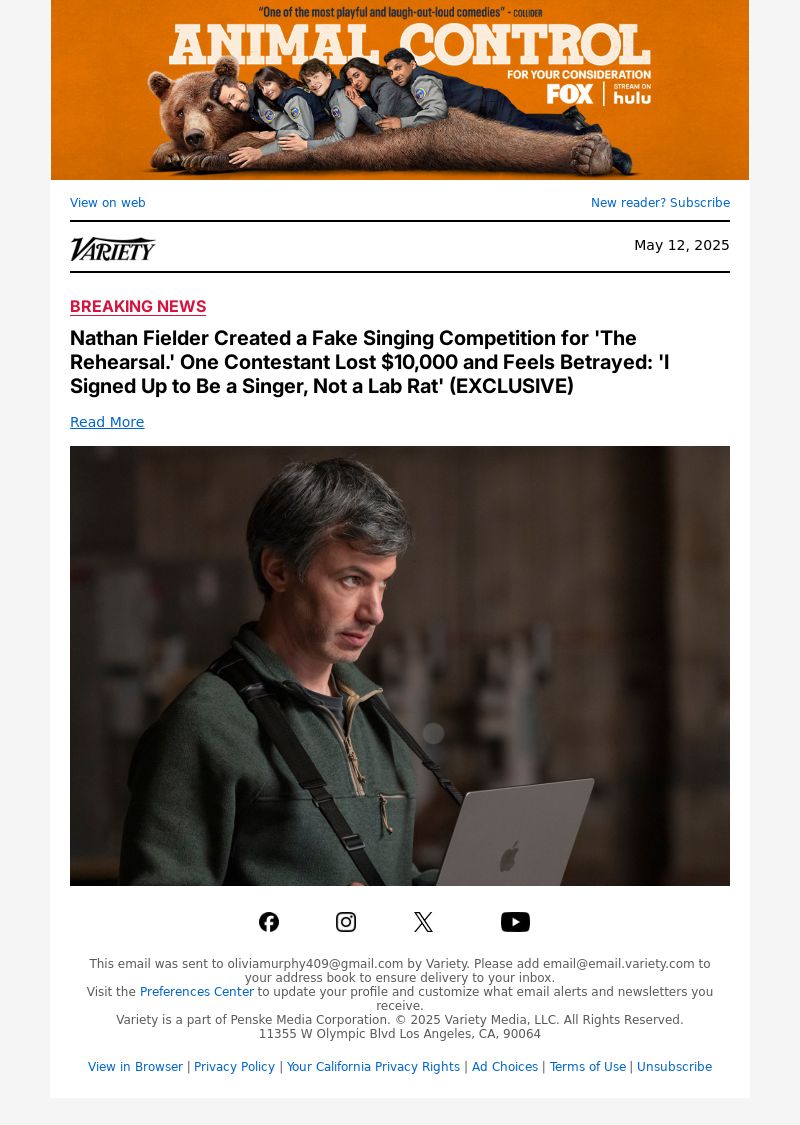Open Variety's Facebook page icon
Screen dimensions: 800x1125
click(x=269, y=922)
